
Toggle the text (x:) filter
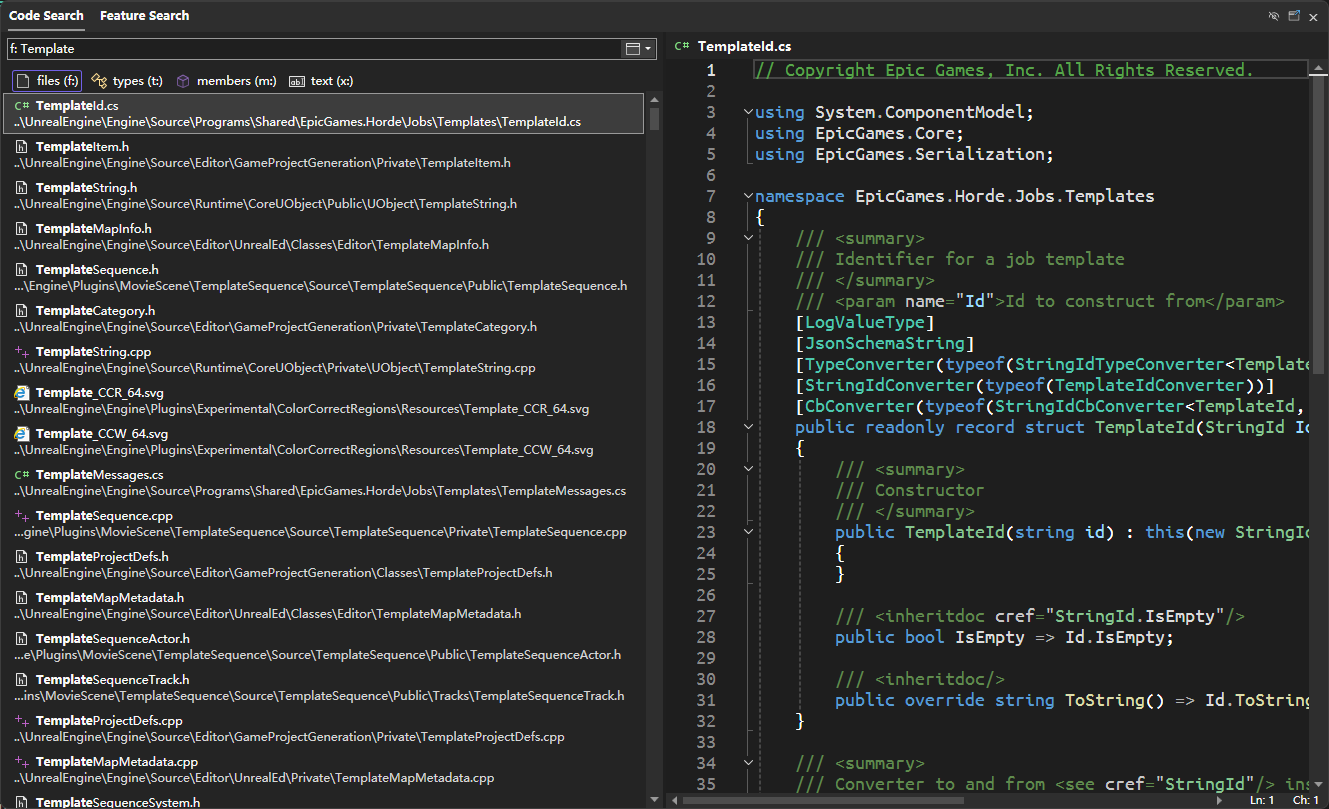click(321, 81)
